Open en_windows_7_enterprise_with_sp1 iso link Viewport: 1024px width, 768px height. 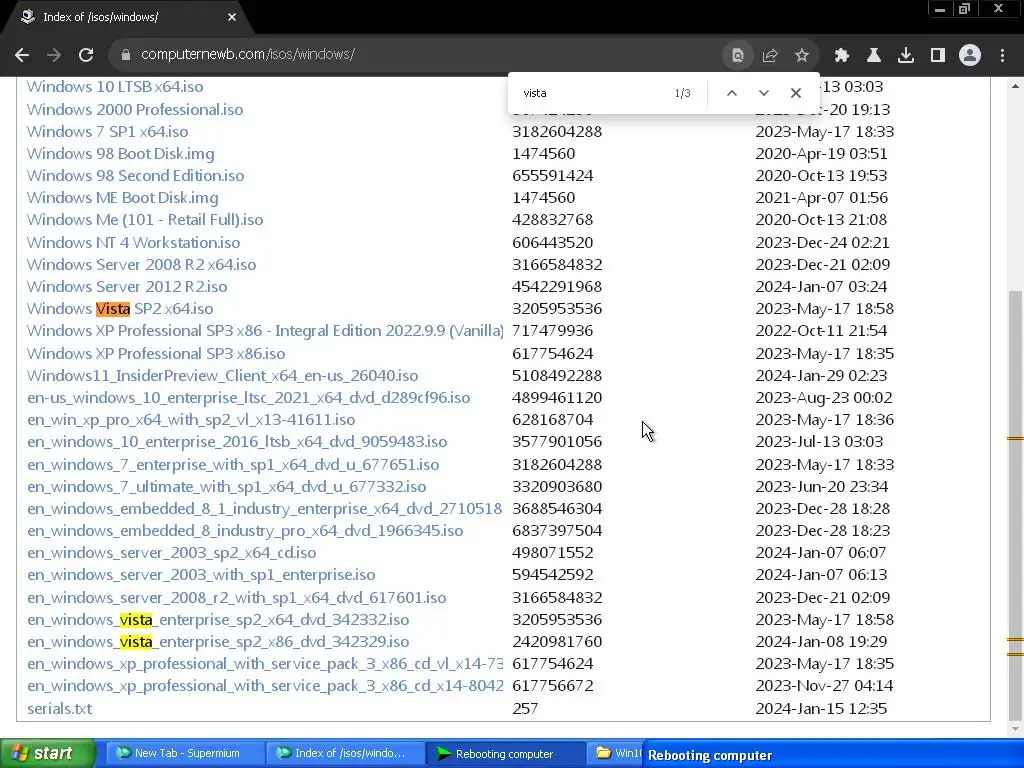[233, 465]
